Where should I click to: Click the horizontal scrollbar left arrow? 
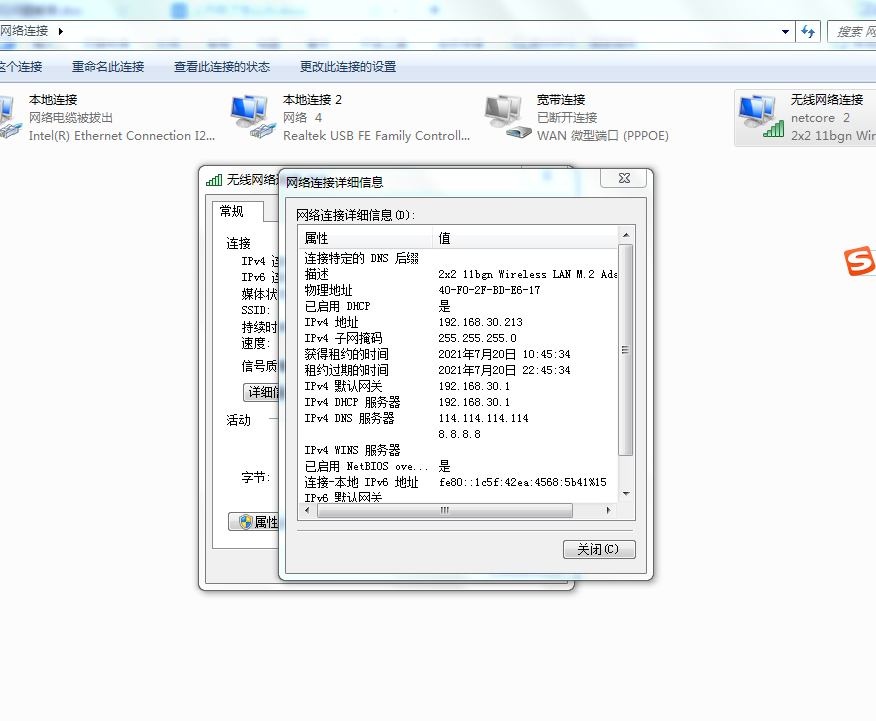point(307,510)
